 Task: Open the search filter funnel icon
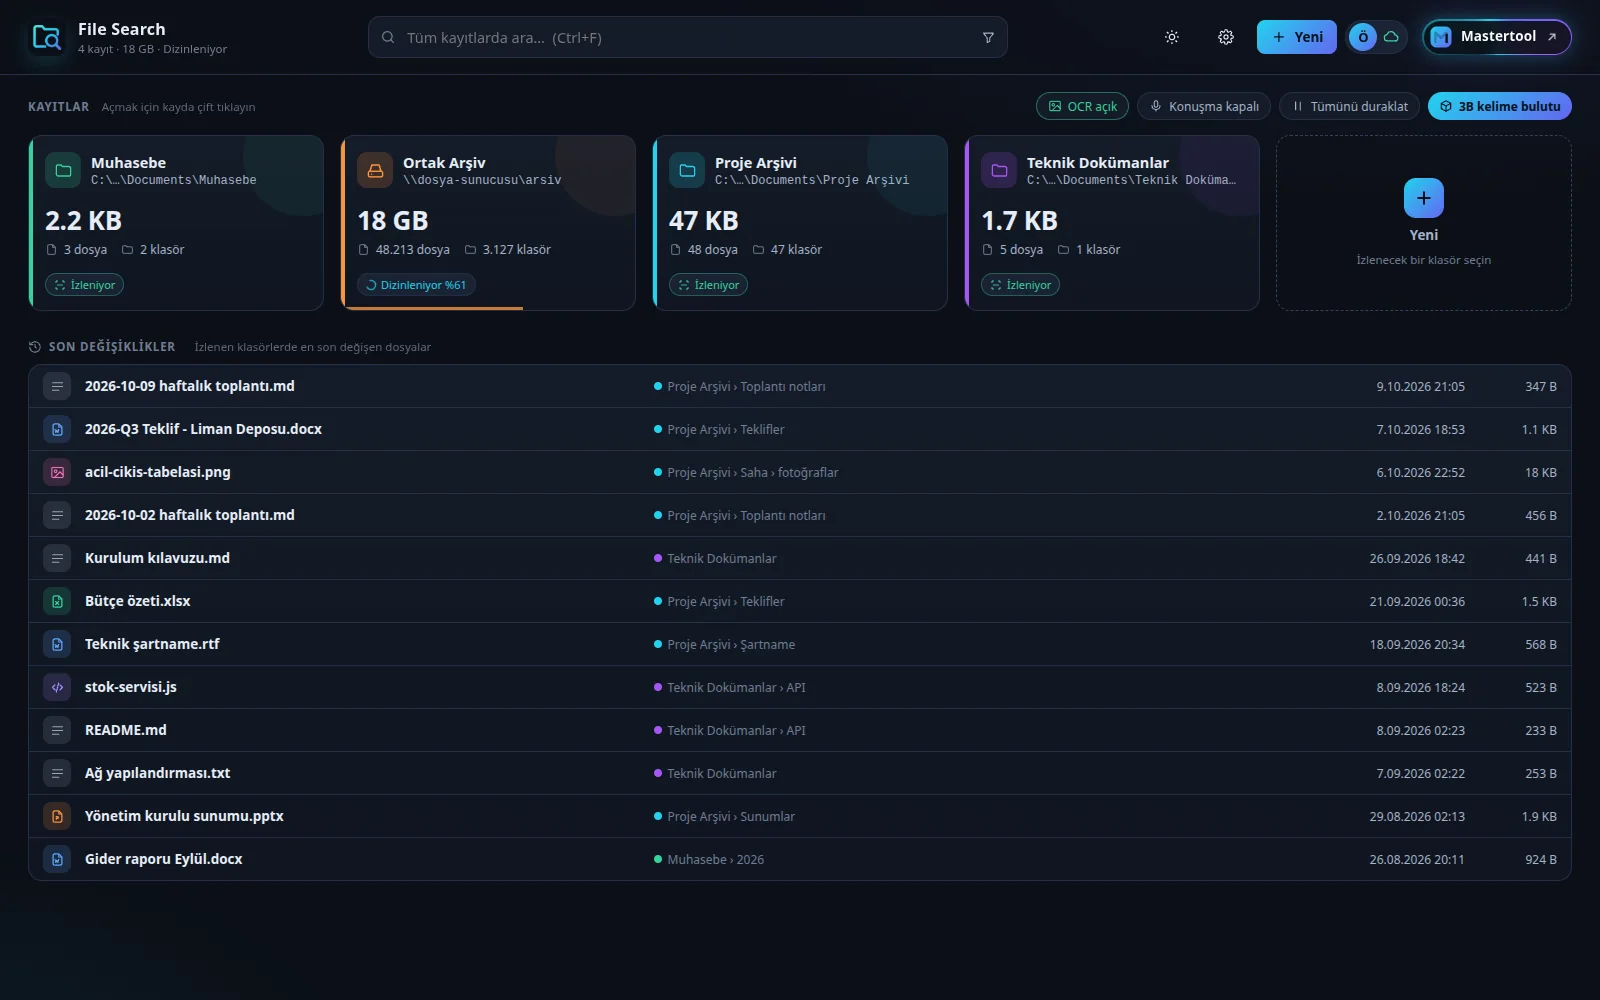coord(988,38)
